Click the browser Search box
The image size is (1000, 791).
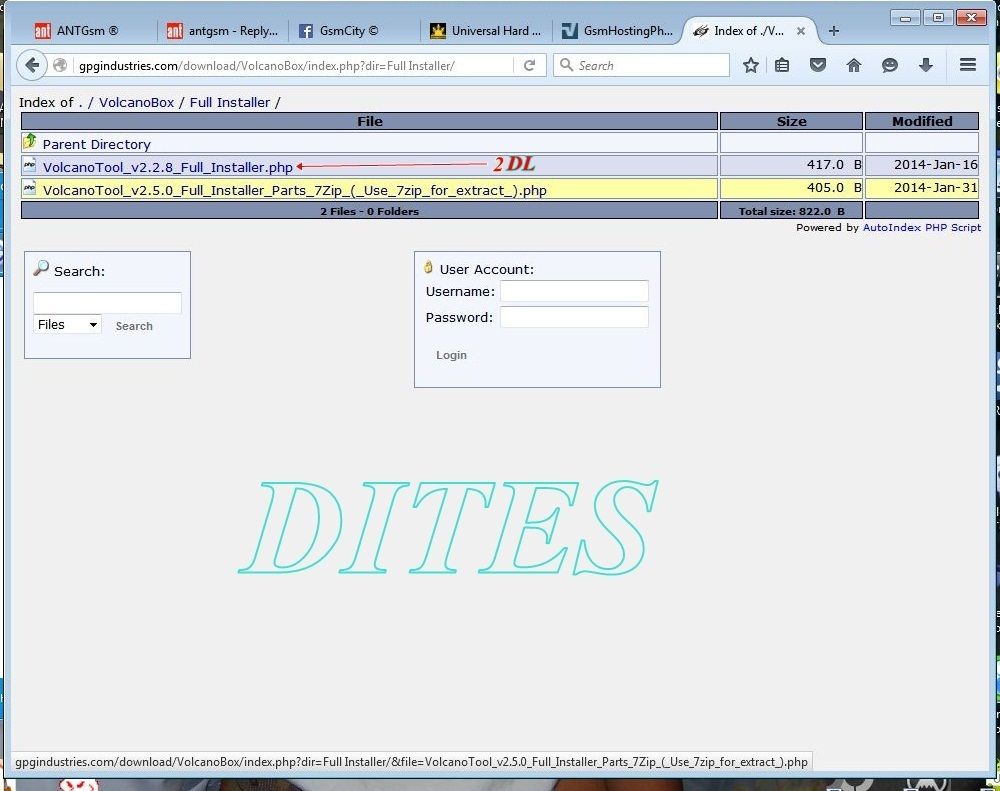point(641,65)
